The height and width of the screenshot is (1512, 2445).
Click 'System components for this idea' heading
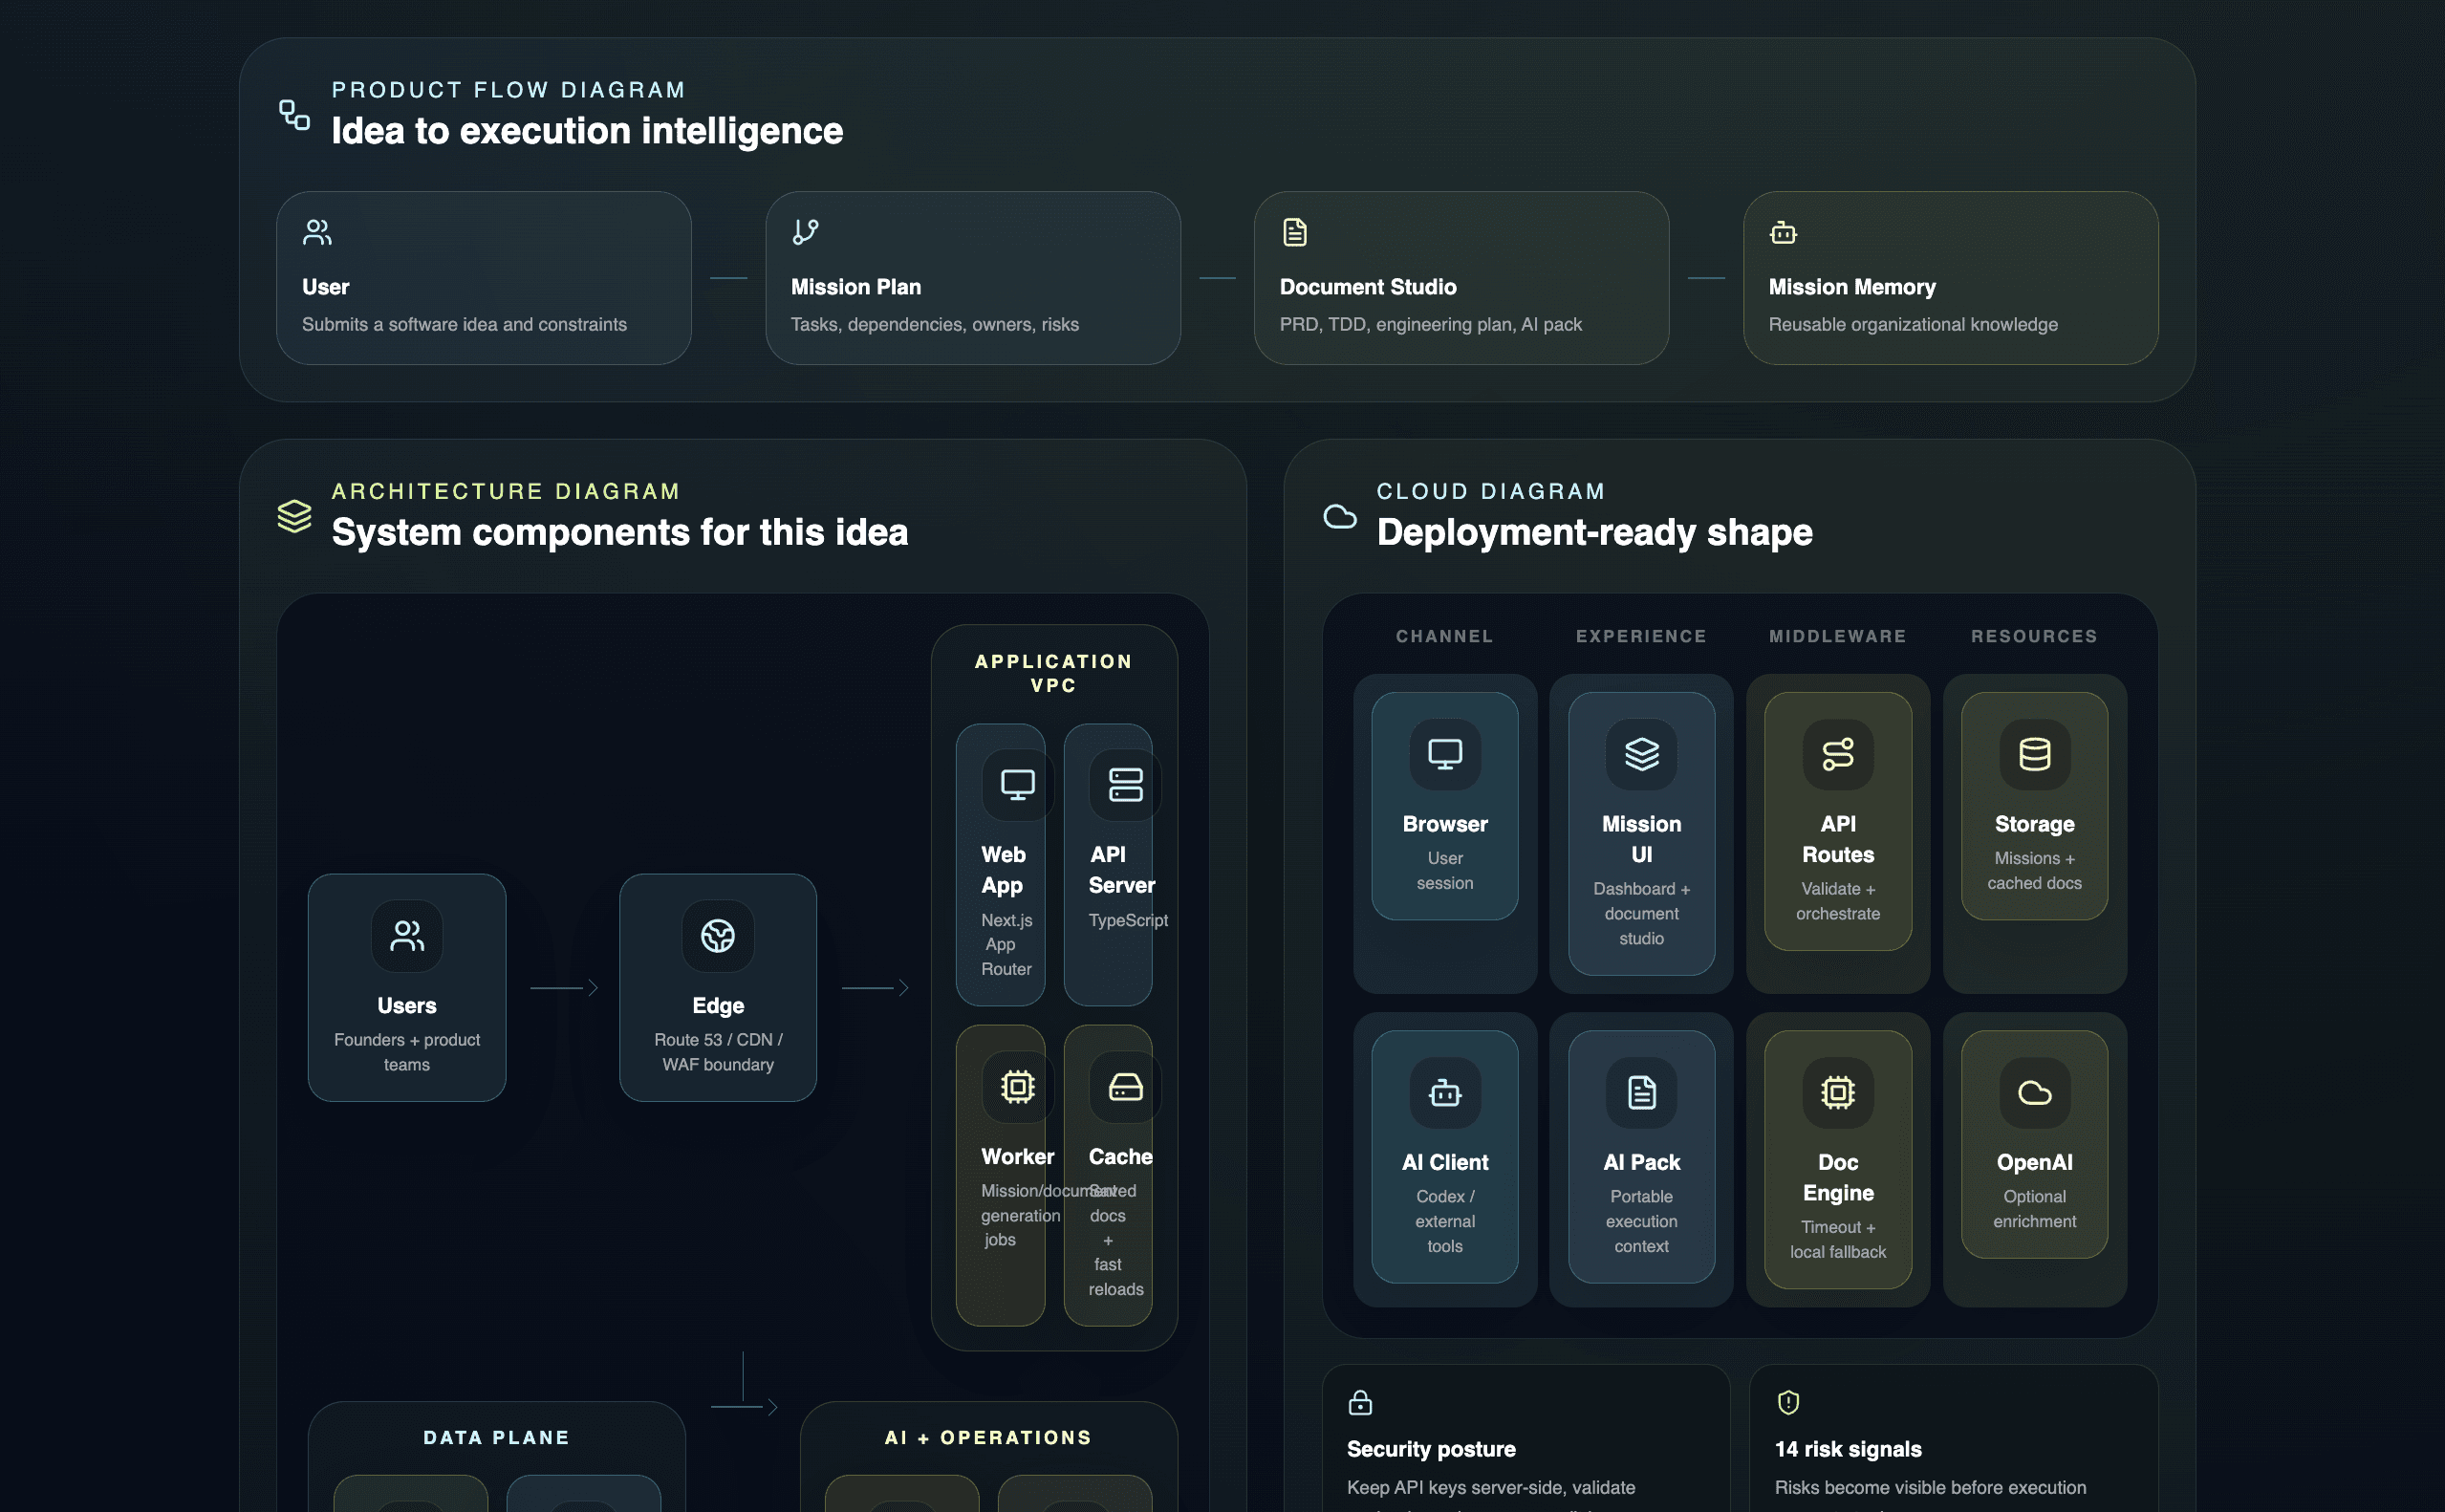point(620,532)
